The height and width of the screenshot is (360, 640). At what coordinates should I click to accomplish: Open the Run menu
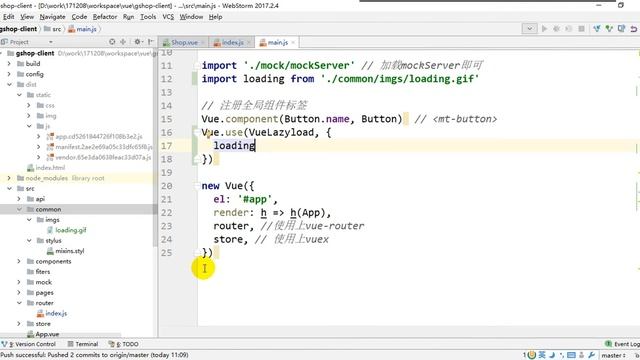(128, 17)
